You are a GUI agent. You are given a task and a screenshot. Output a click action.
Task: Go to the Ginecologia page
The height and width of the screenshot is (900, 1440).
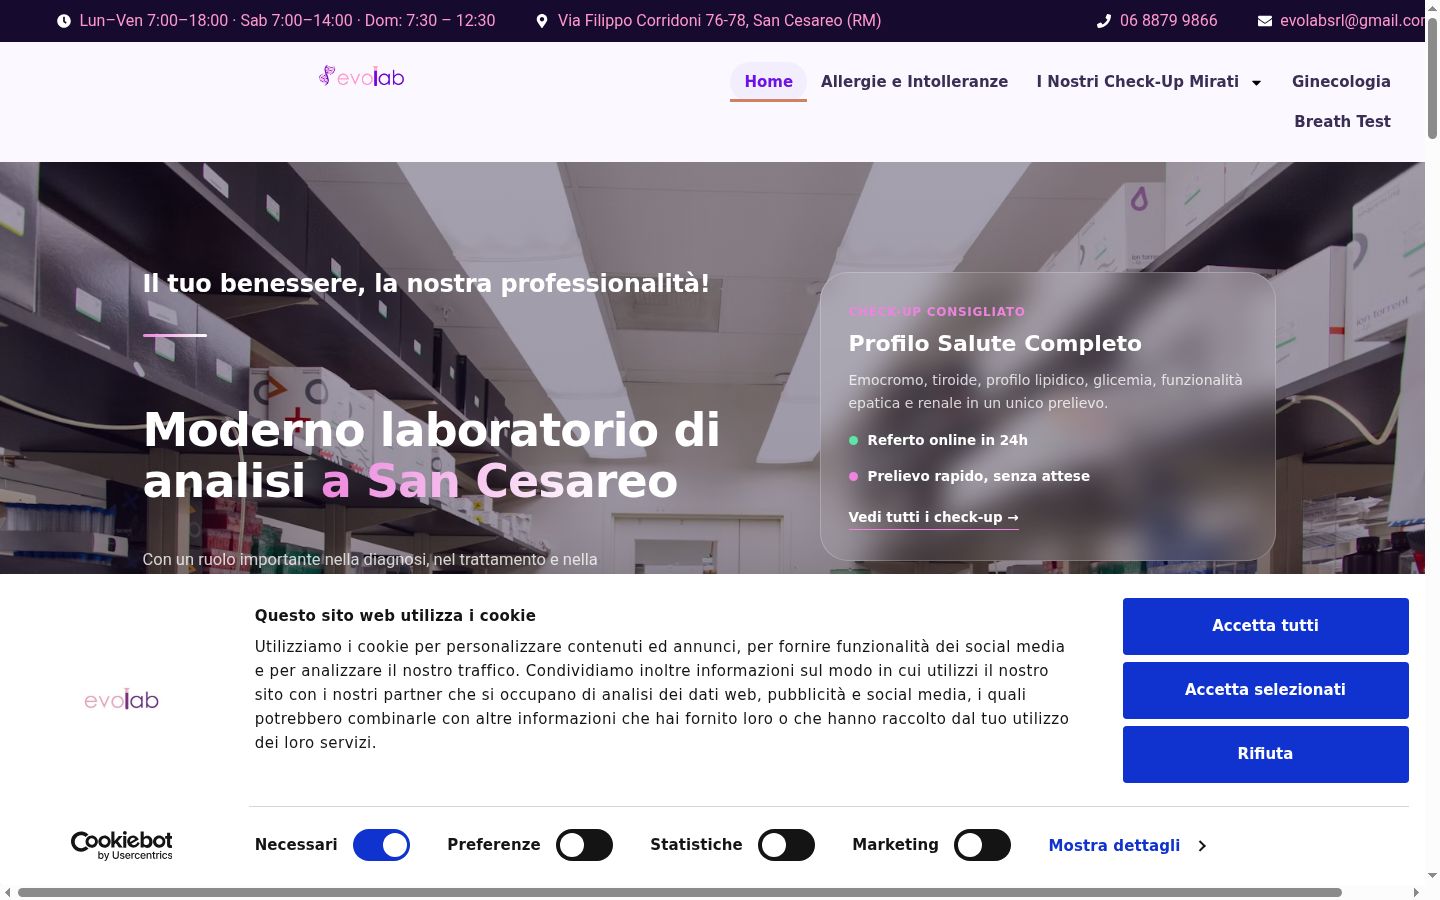point(1341,82)
